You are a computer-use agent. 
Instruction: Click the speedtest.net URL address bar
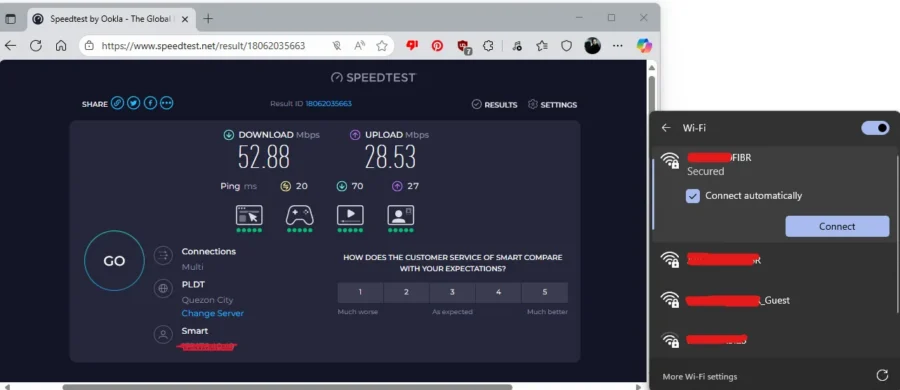(203, 46)
